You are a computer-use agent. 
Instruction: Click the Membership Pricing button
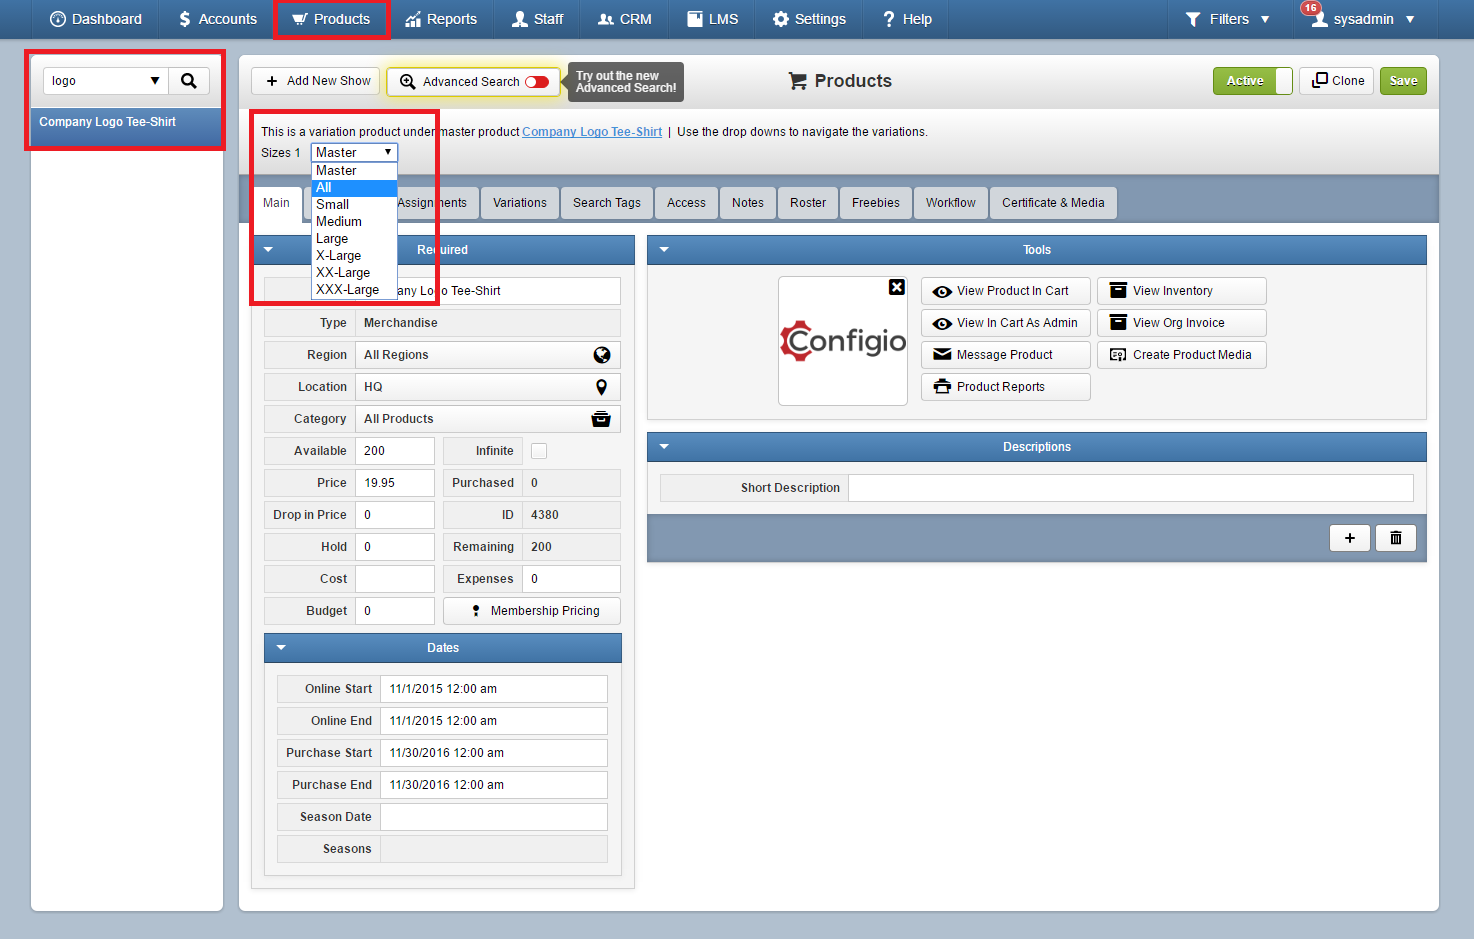point(532,611)
